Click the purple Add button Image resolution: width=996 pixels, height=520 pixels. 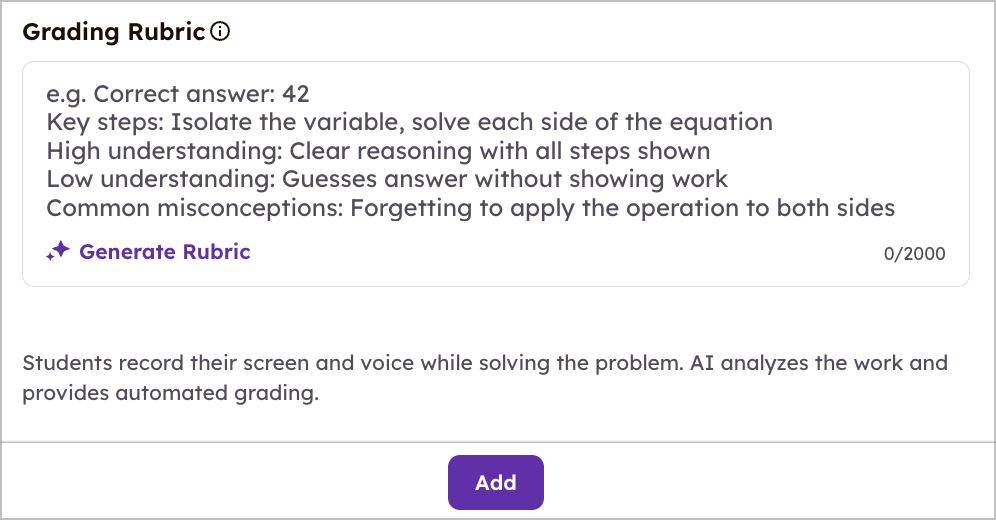(x=495, y=483)
